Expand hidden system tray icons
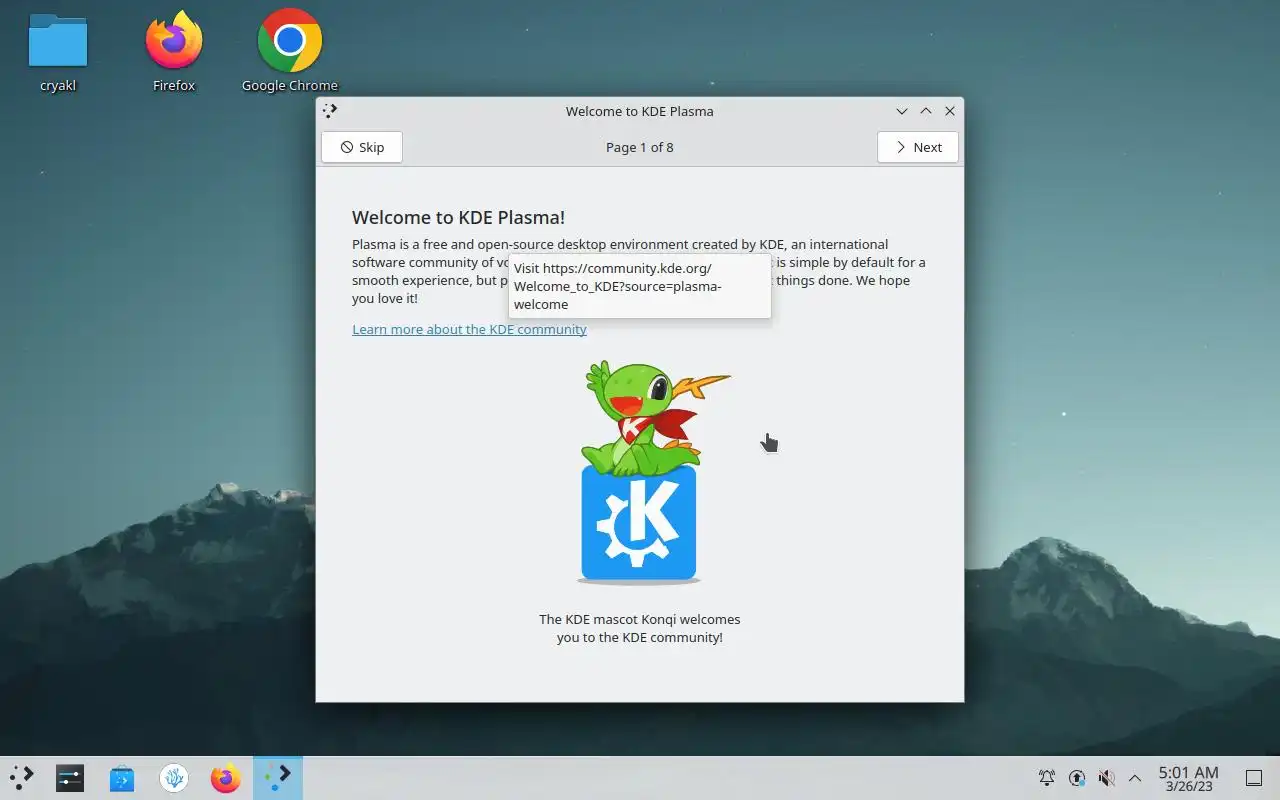Screen dimensions: 1280x800 1135,777
